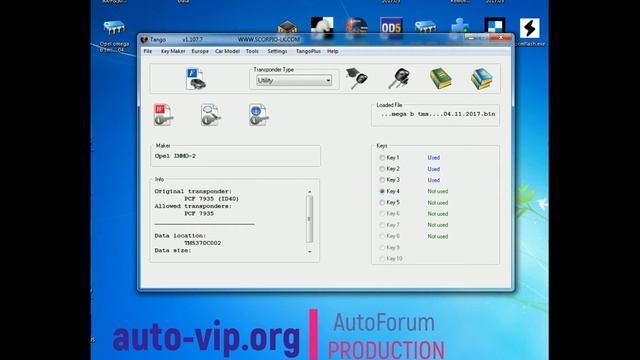Click key with graduation cap icon
Screen dimensions: 640x360
click(357, 79)
